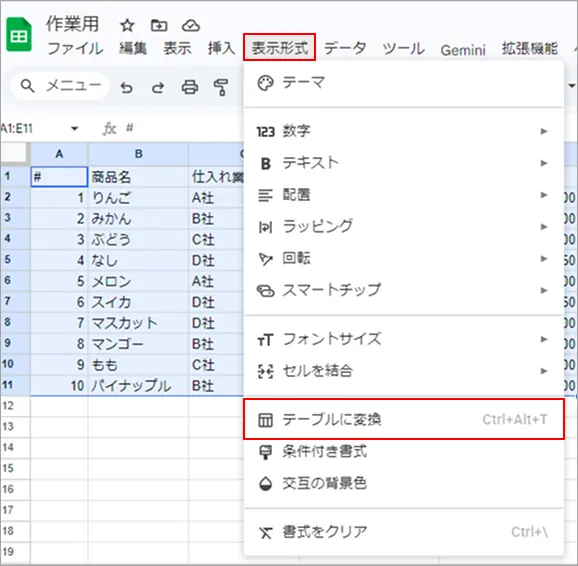The height and width of the screenshot is (566, 578).
Task: Expand the 配置 submenu arrow
Action: tap(544, 195)
